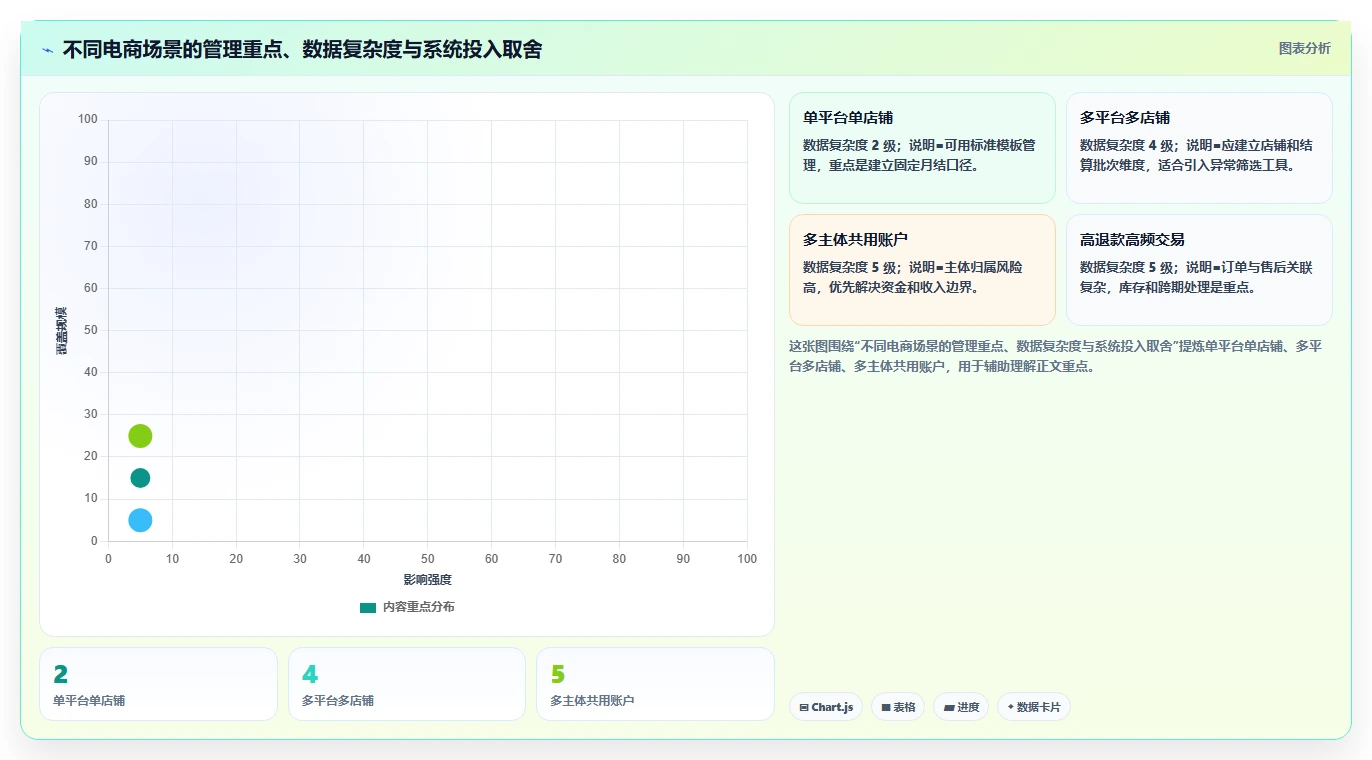The height and width of the screenshot is (760, 1372).
Task: Click the 表格 tag
Action: pyautogui.click(x=898, y=707)
